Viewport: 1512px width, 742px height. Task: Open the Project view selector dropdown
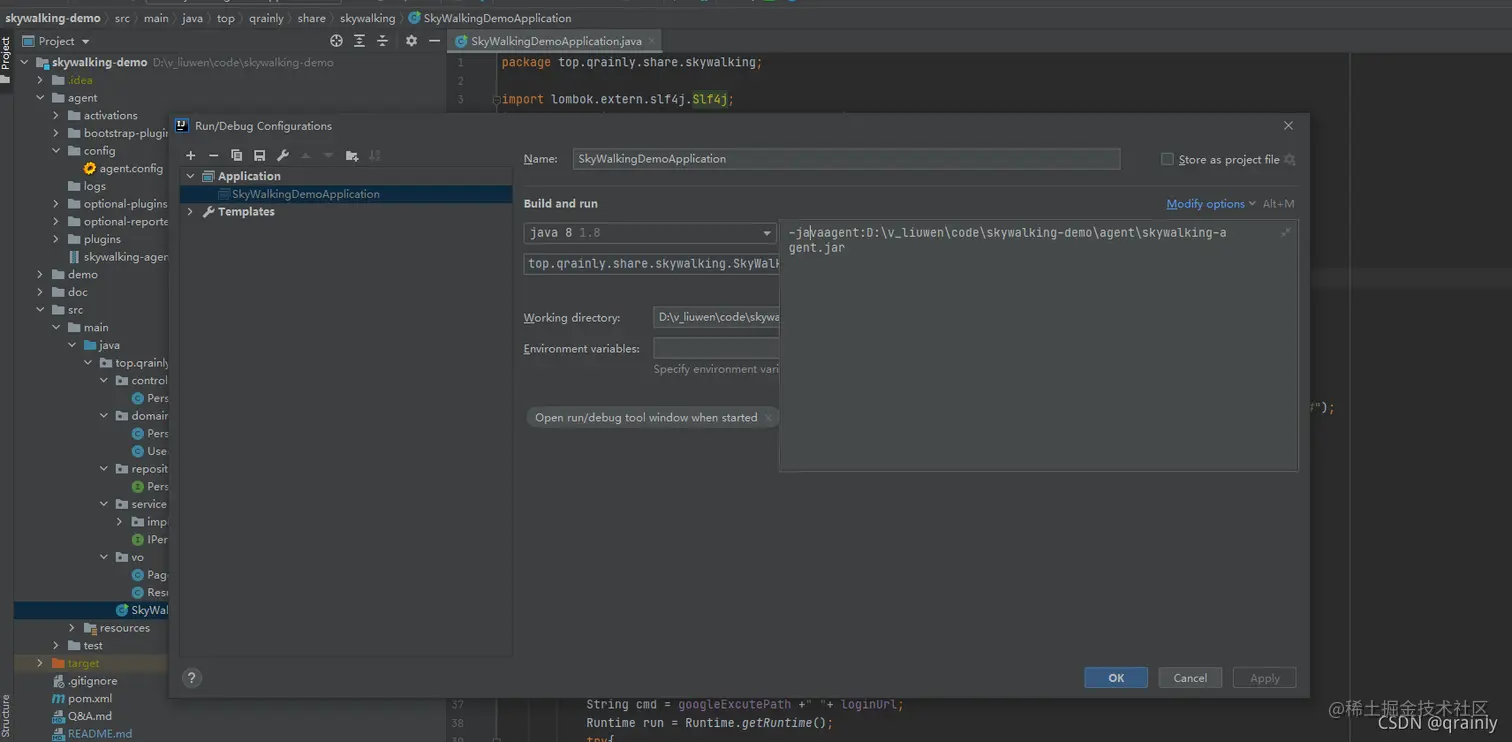[56, 41]
